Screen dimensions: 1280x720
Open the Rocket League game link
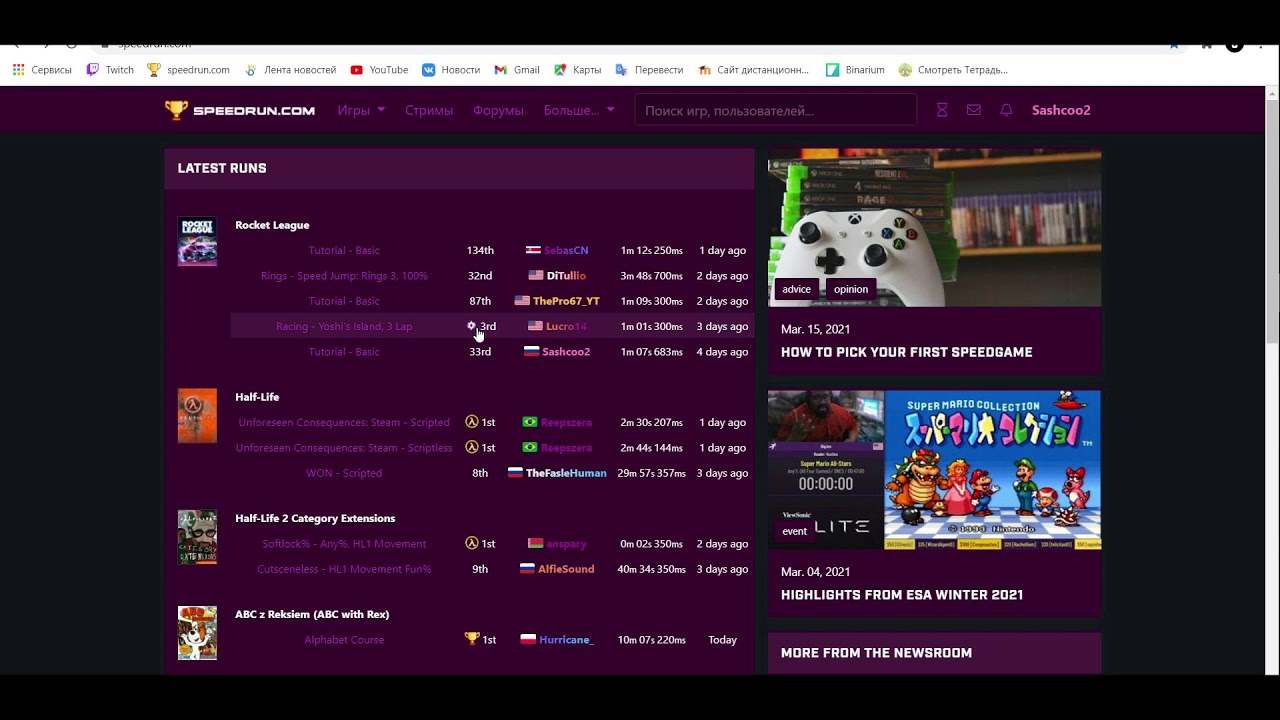point(272,225)
